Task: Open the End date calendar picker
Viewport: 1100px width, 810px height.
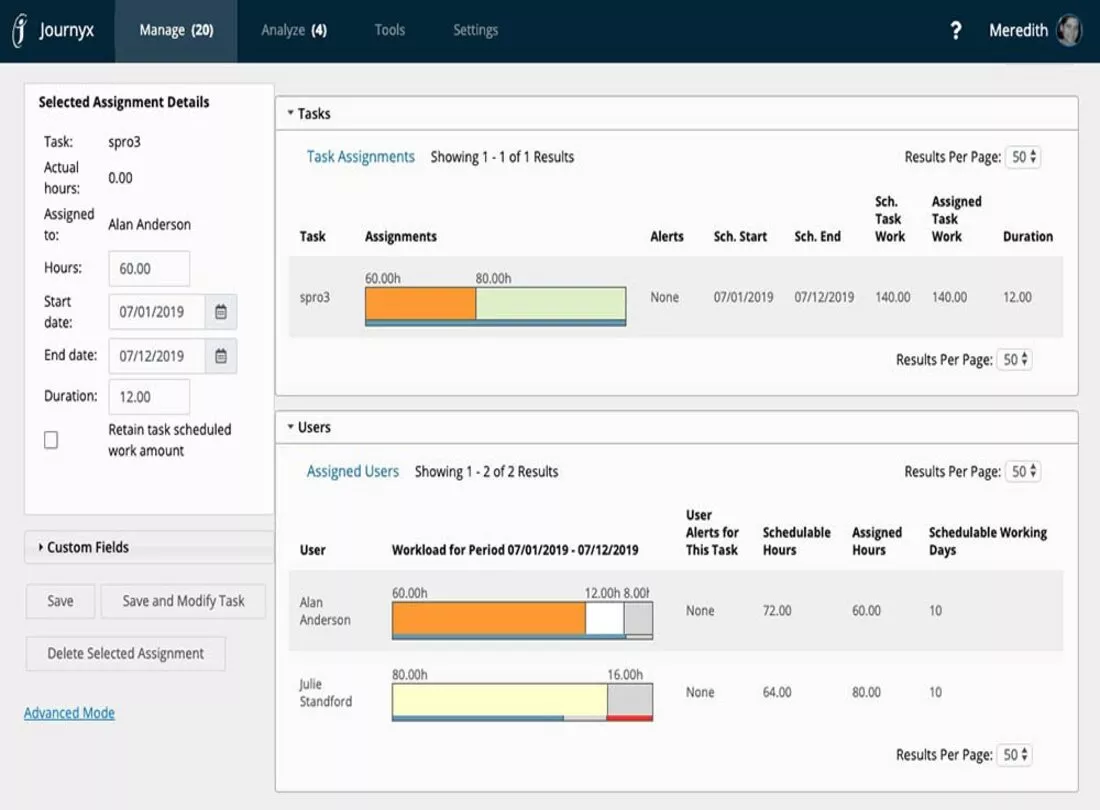Action: click(x=221, y=356)
